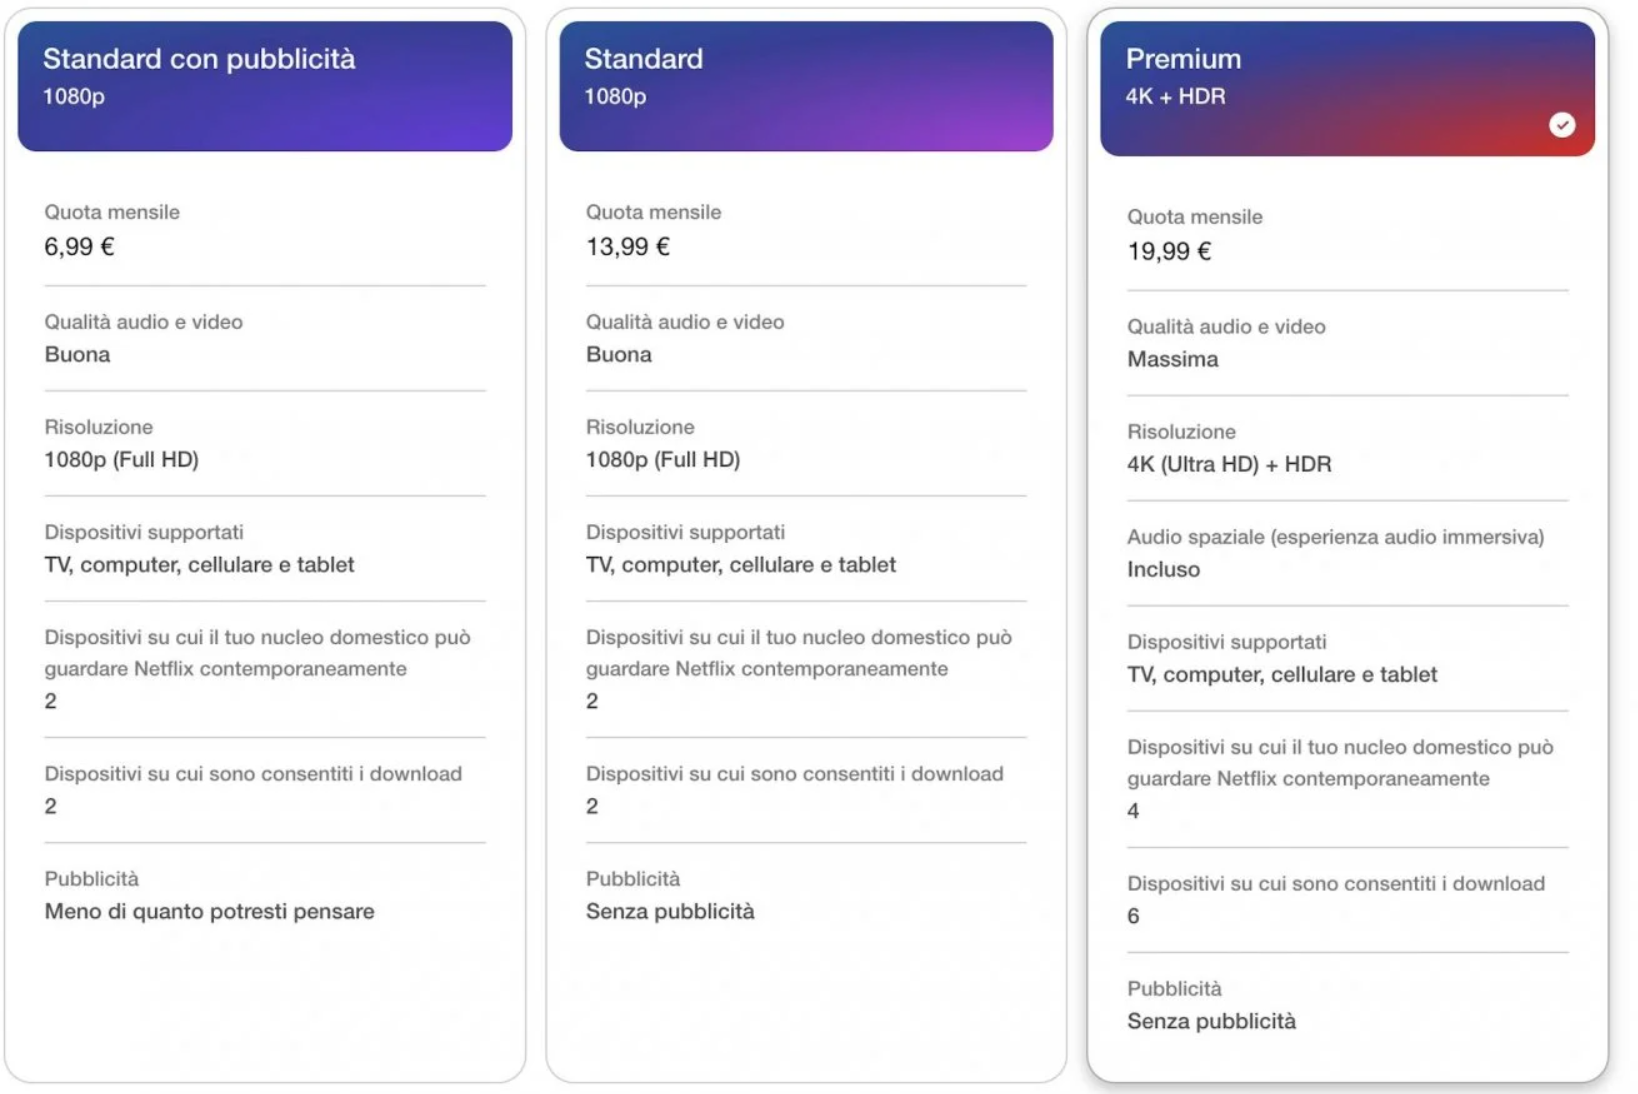Image resolution: width=1638 pixels, height=1094 pixels.
Task: Click the 19,99 € monthly price
Action: (x=1169, y=252)
